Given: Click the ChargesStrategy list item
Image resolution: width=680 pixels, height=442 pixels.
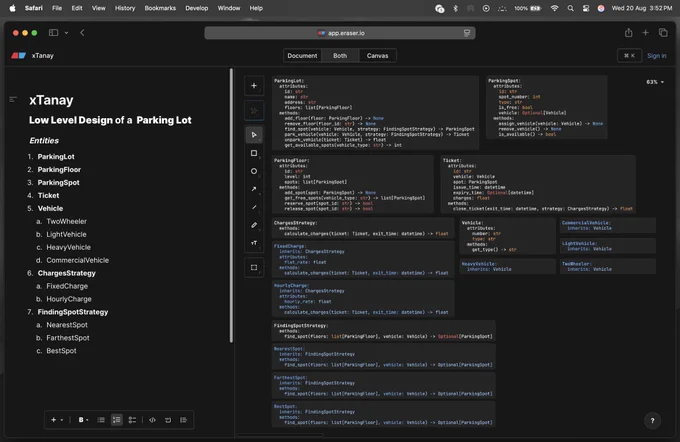Looking at the screenshot, I should tap(66, 273).
